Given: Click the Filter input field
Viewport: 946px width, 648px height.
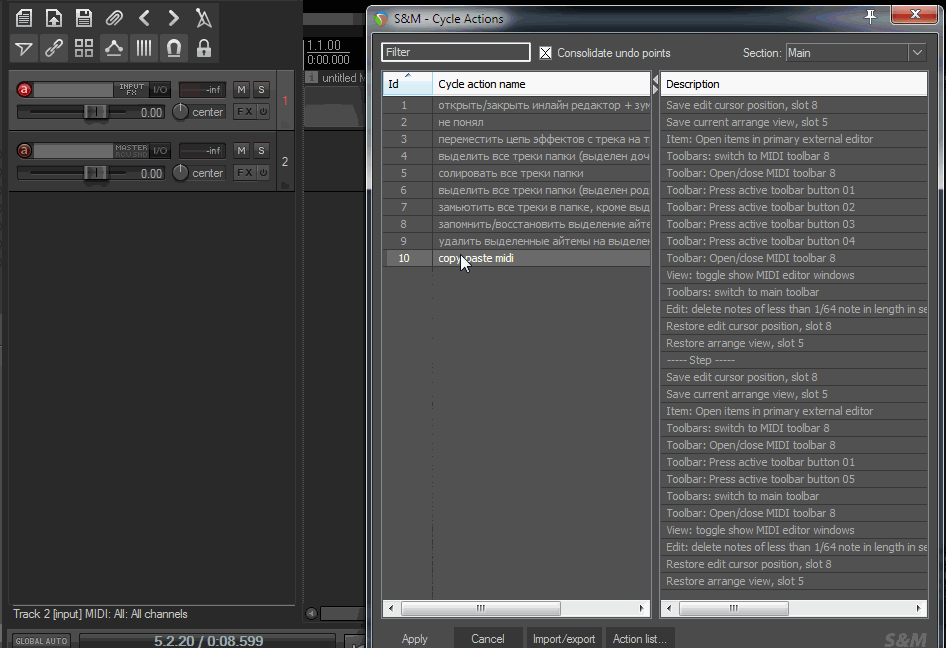Looking at the screenshot, I should click(x=456, y=52).
